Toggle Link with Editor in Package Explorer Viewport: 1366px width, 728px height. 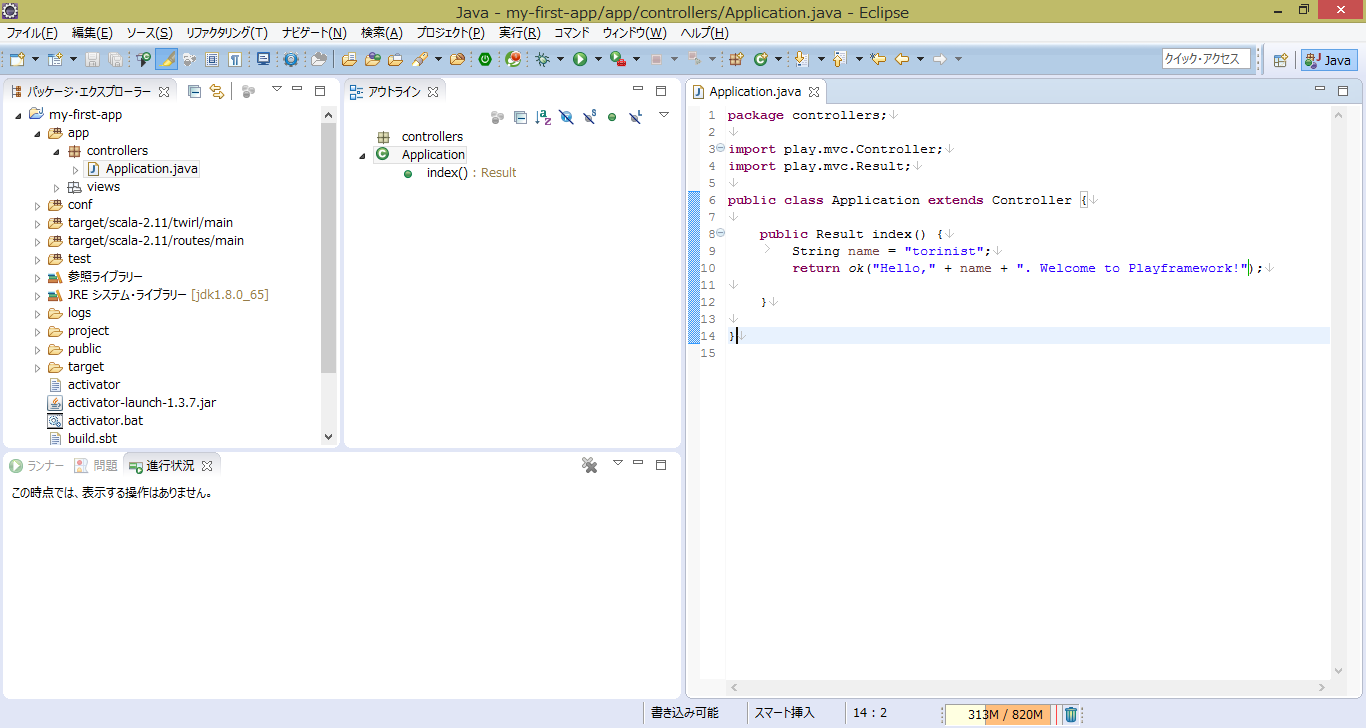(x=215, y=91)
